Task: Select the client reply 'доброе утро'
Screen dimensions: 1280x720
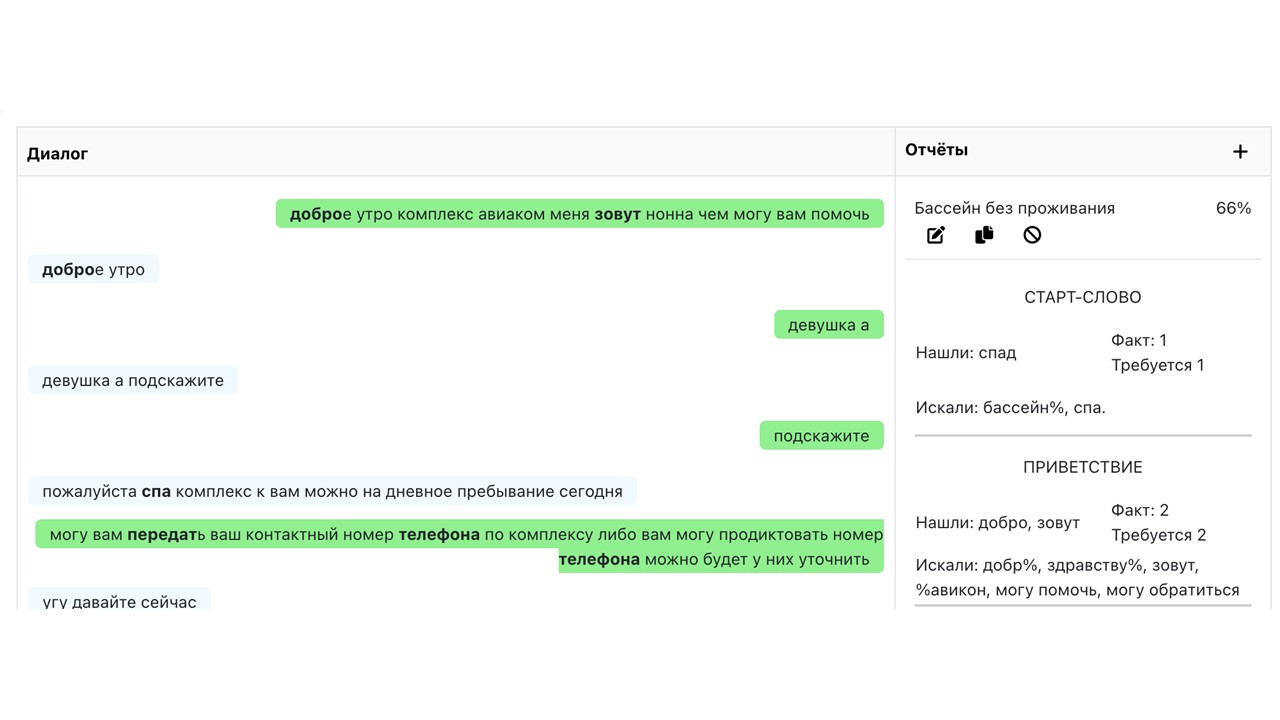Action: (x=93, y=270)
